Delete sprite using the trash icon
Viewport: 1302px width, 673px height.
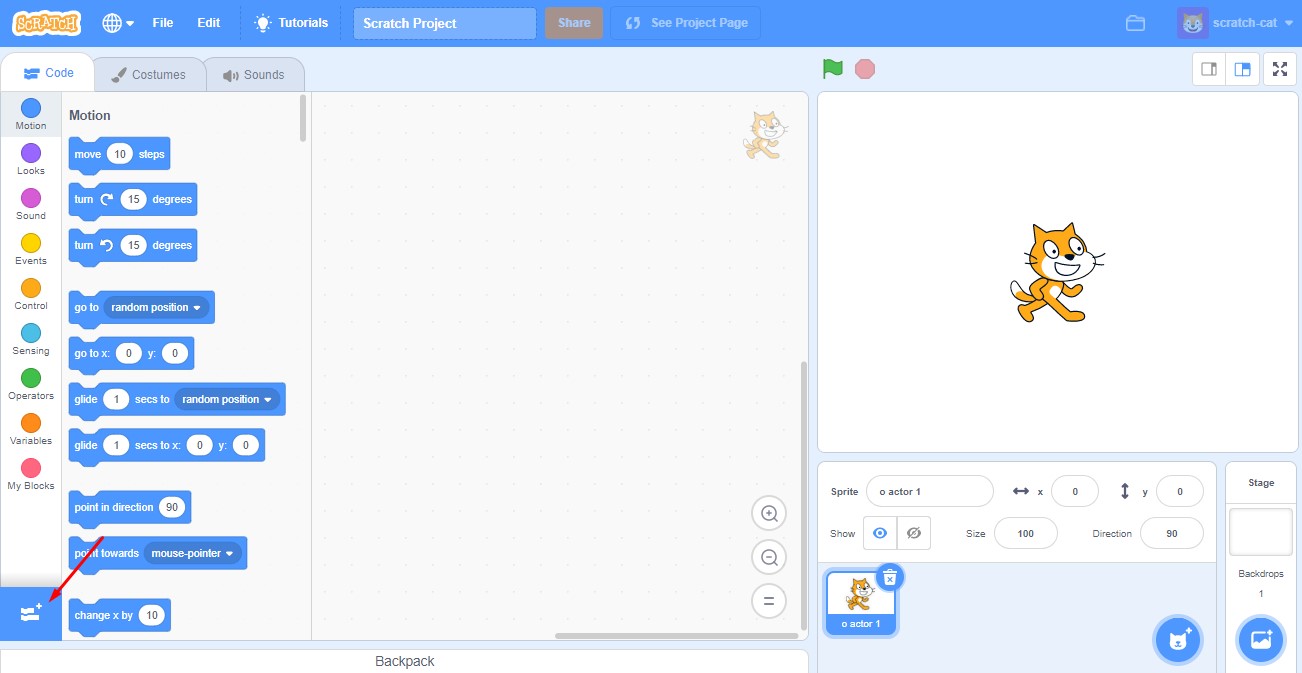pos(889,577)
